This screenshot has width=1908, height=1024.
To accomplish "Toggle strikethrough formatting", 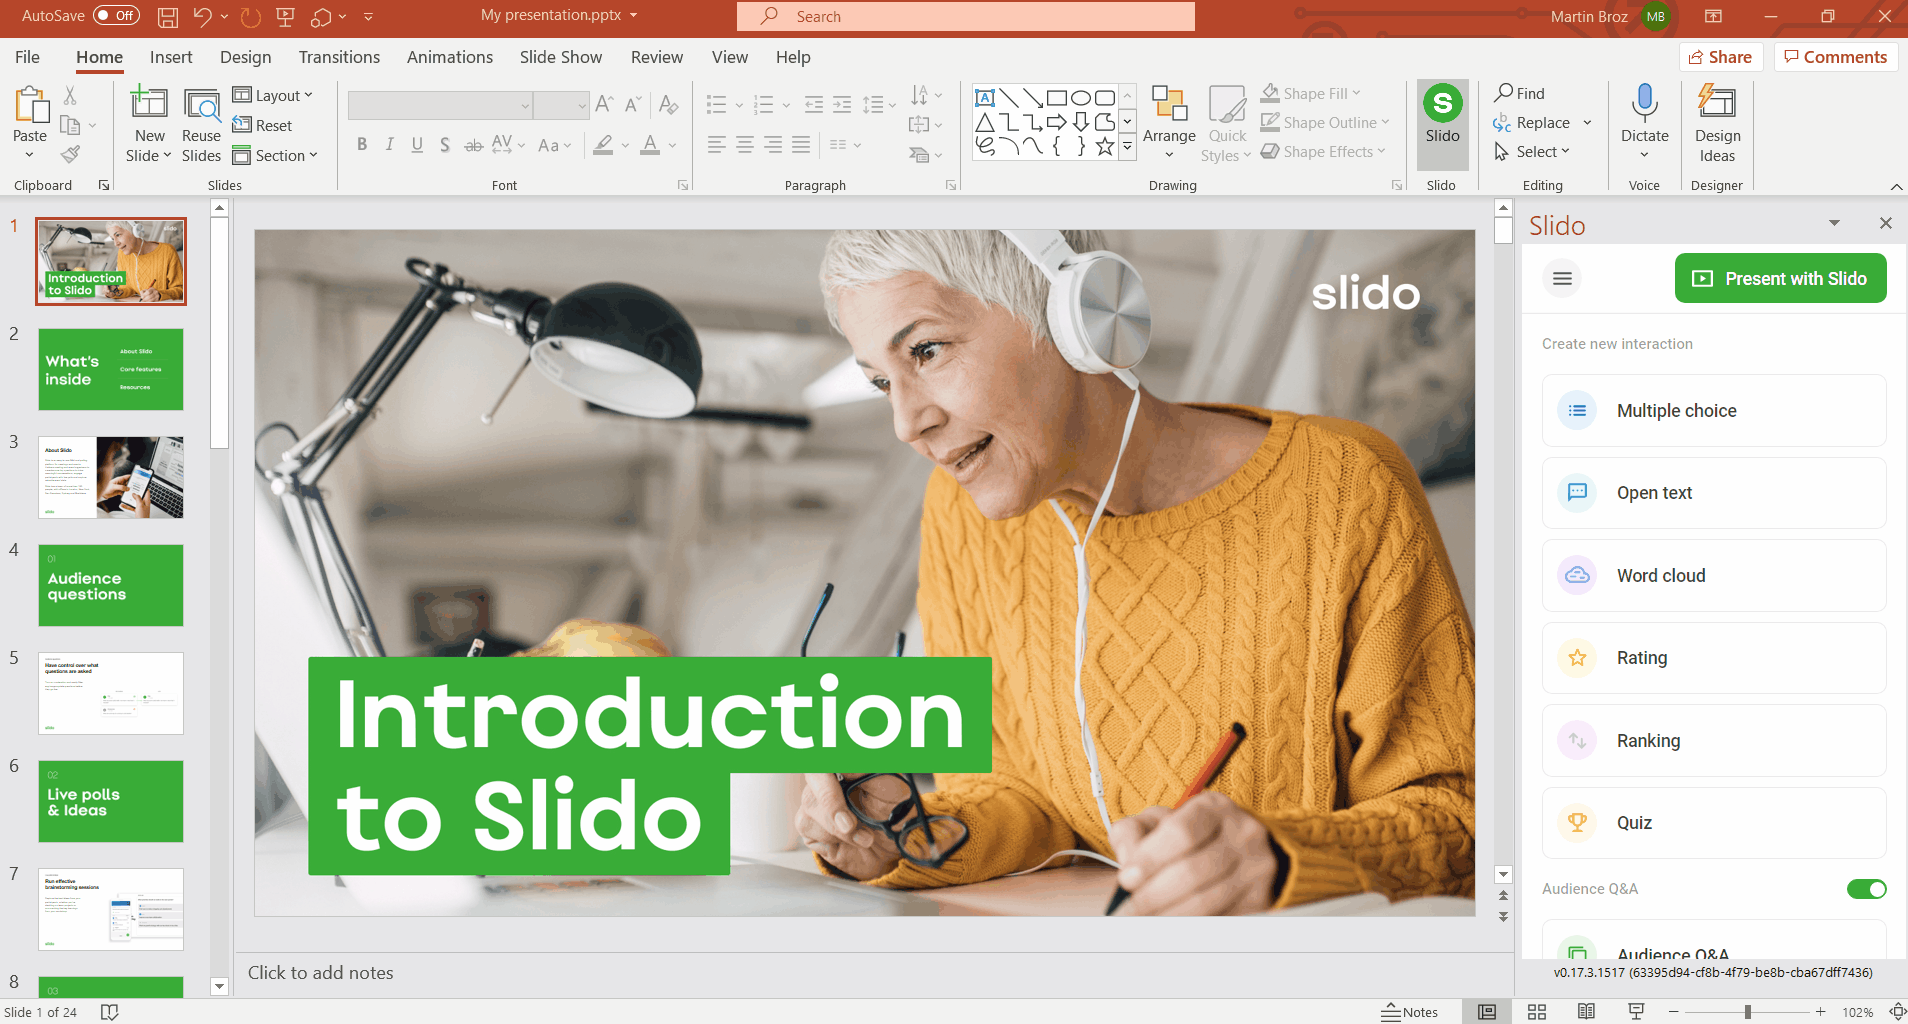I will tap(473, 145).
